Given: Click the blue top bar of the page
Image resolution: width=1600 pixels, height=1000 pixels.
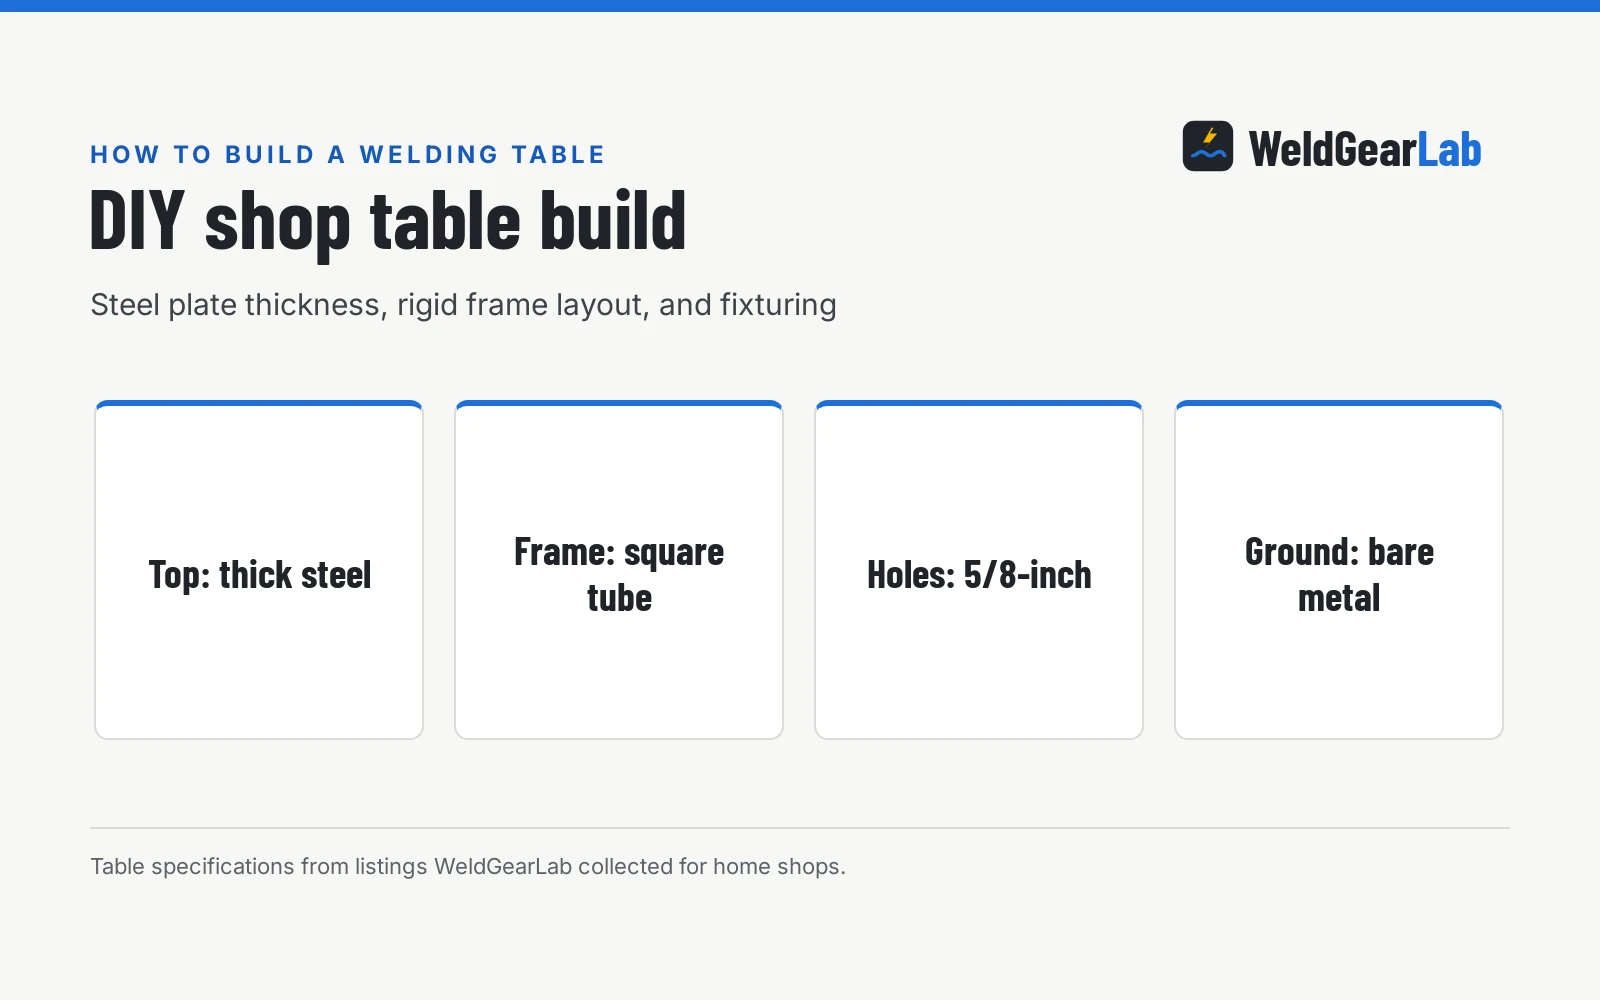Looking at the screenshot, I should [800, 6].
